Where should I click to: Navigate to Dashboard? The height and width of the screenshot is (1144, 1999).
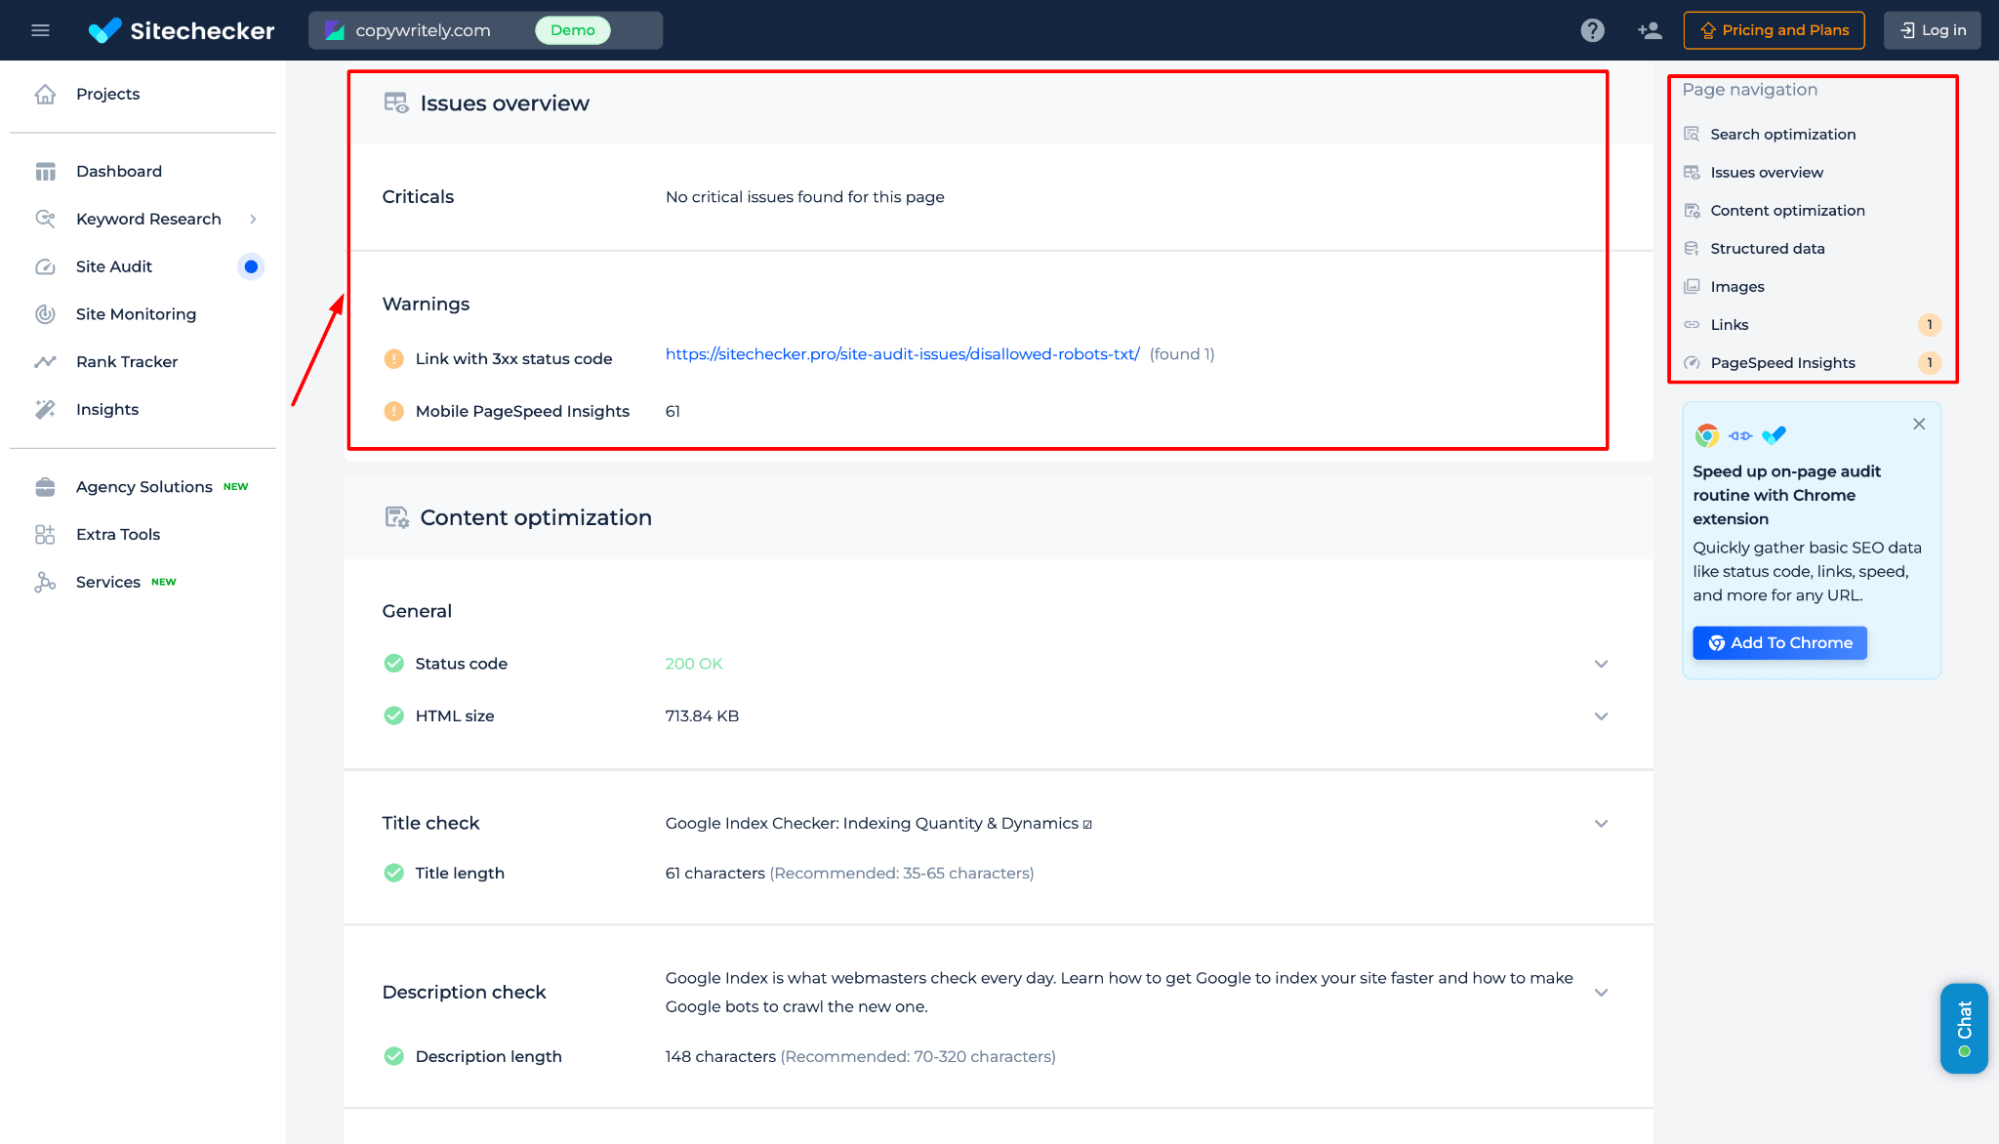click(x=119, y=170)
